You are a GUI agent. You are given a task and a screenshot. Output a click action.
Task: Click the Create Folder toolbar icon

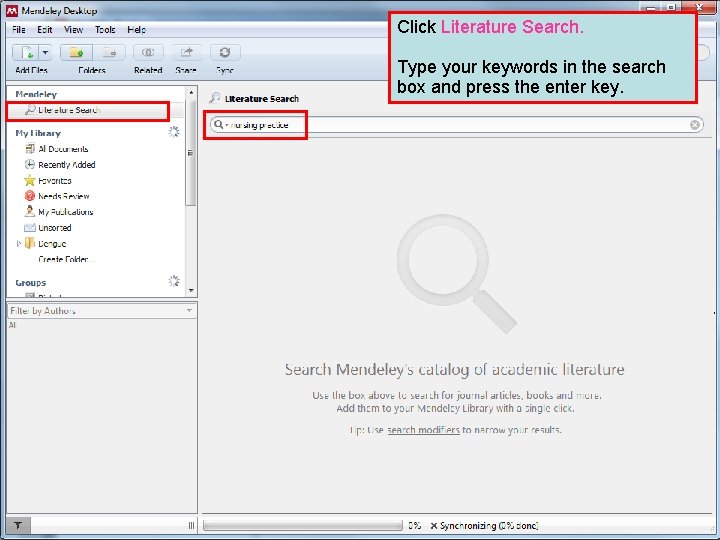click(x=76, y=53)
